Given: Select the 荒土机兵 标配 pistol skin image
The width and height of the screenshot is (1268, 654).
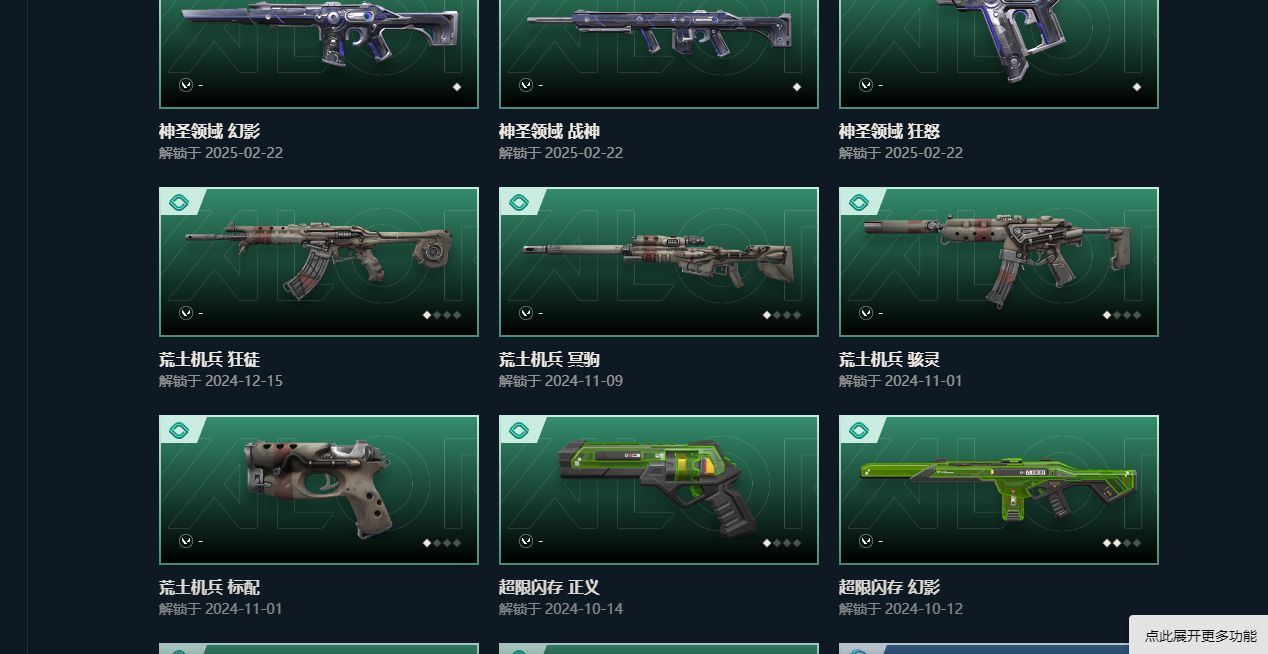Looking at the screenshot, I should click(319, 490).
